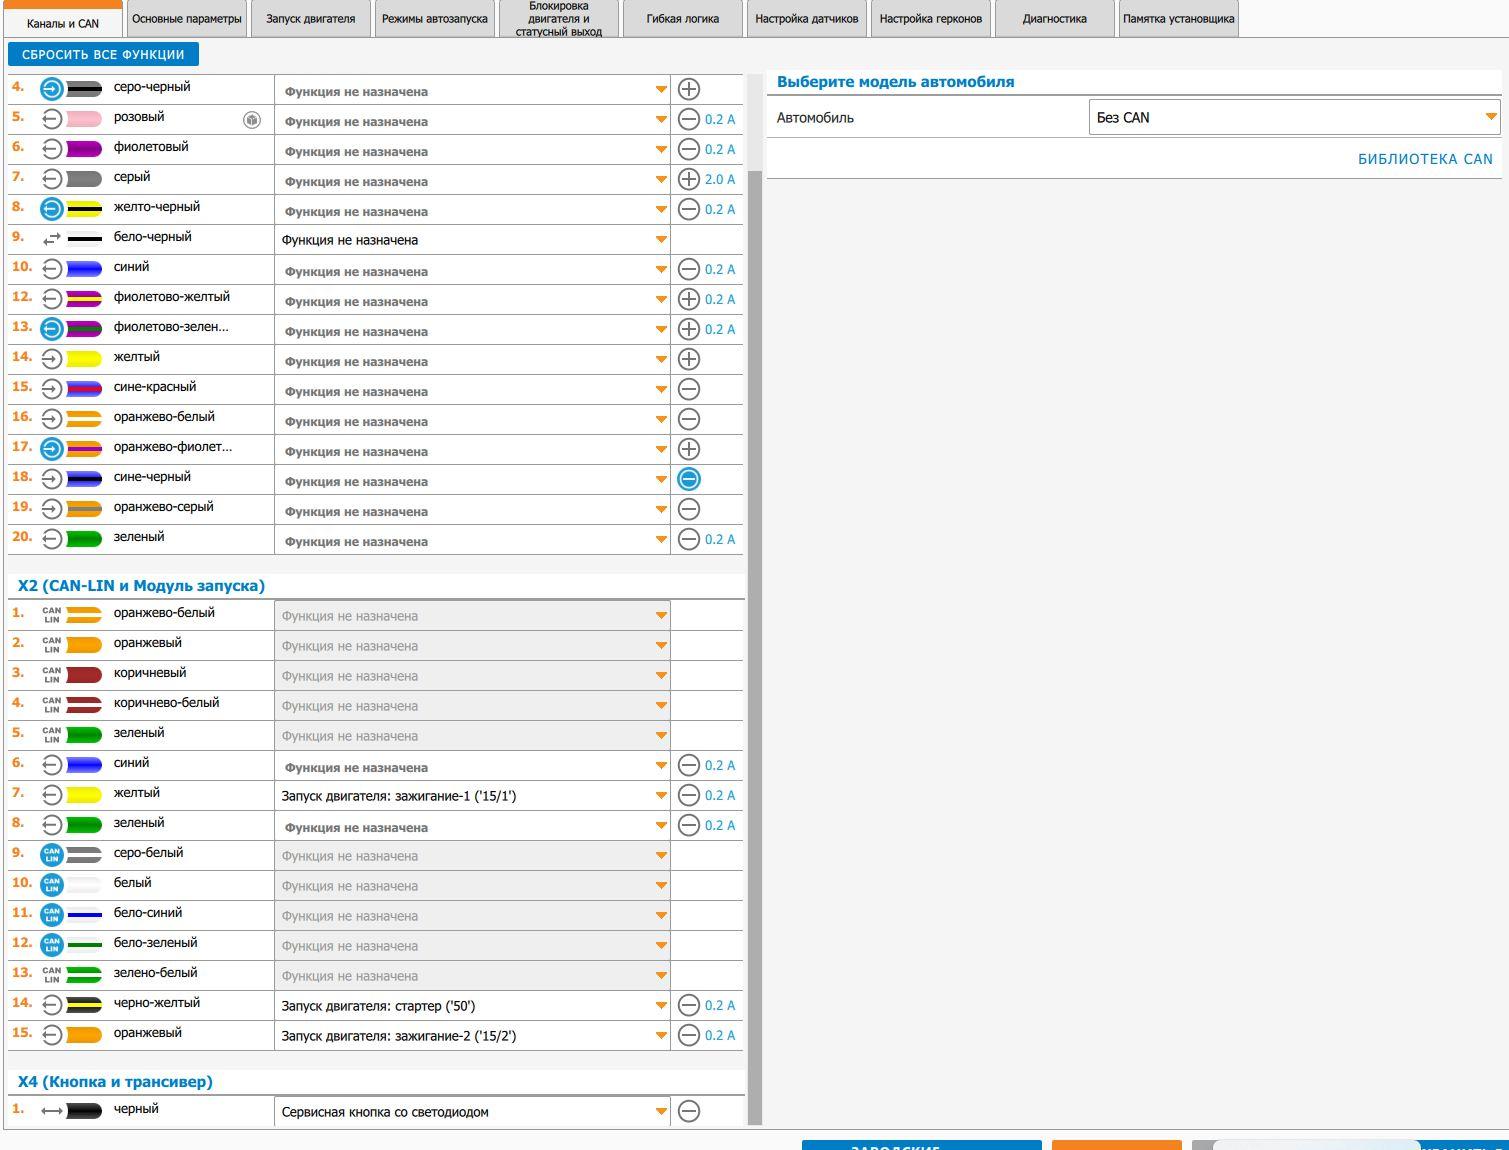This screenshot has width=1509, height=1150.
Task: Open function dropdown for фиолетовый wire 6
Action: pyautogui.click(x=472, y=150)
